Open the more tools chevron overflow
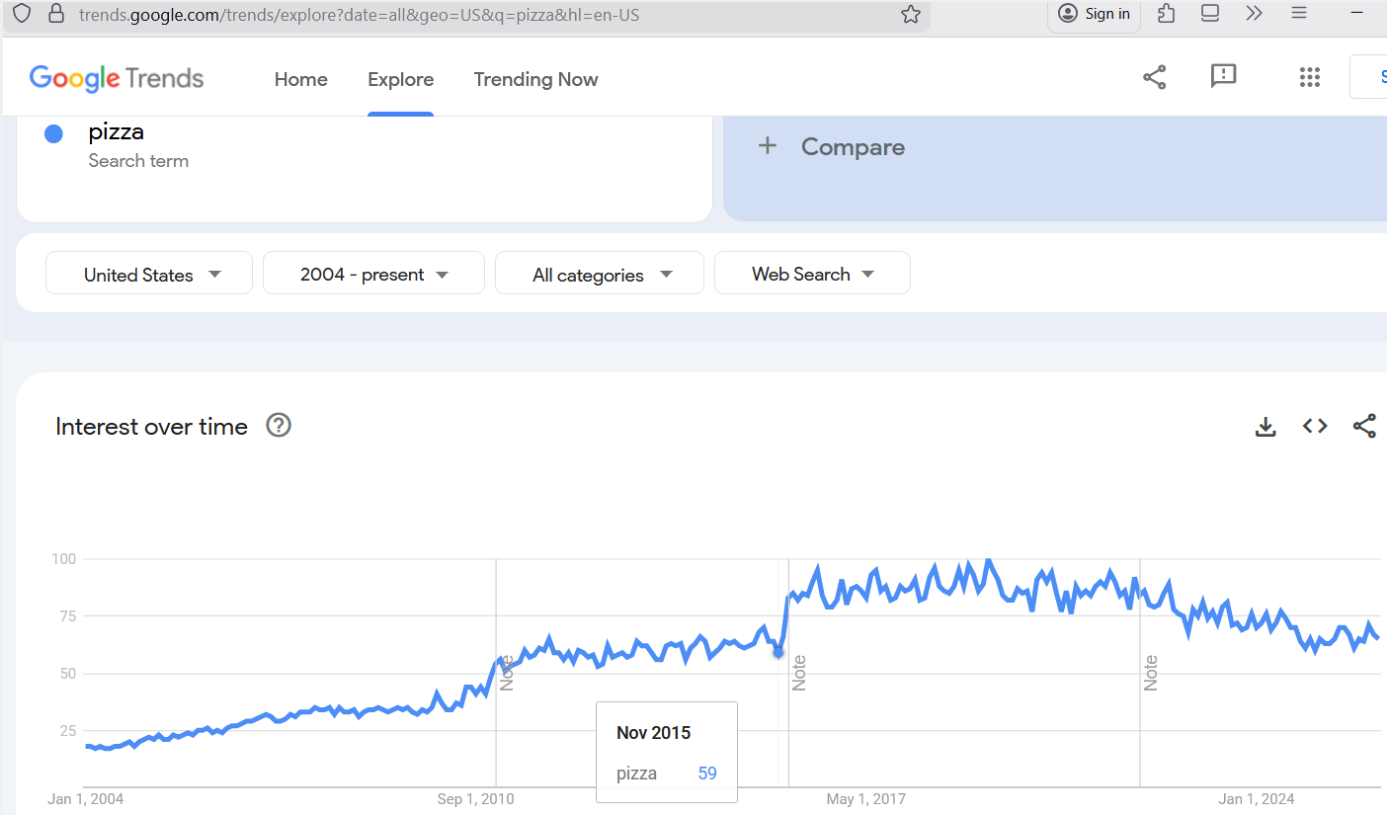The width and height of the screenshot is (1387, 815). click(x=1254, y=14)
